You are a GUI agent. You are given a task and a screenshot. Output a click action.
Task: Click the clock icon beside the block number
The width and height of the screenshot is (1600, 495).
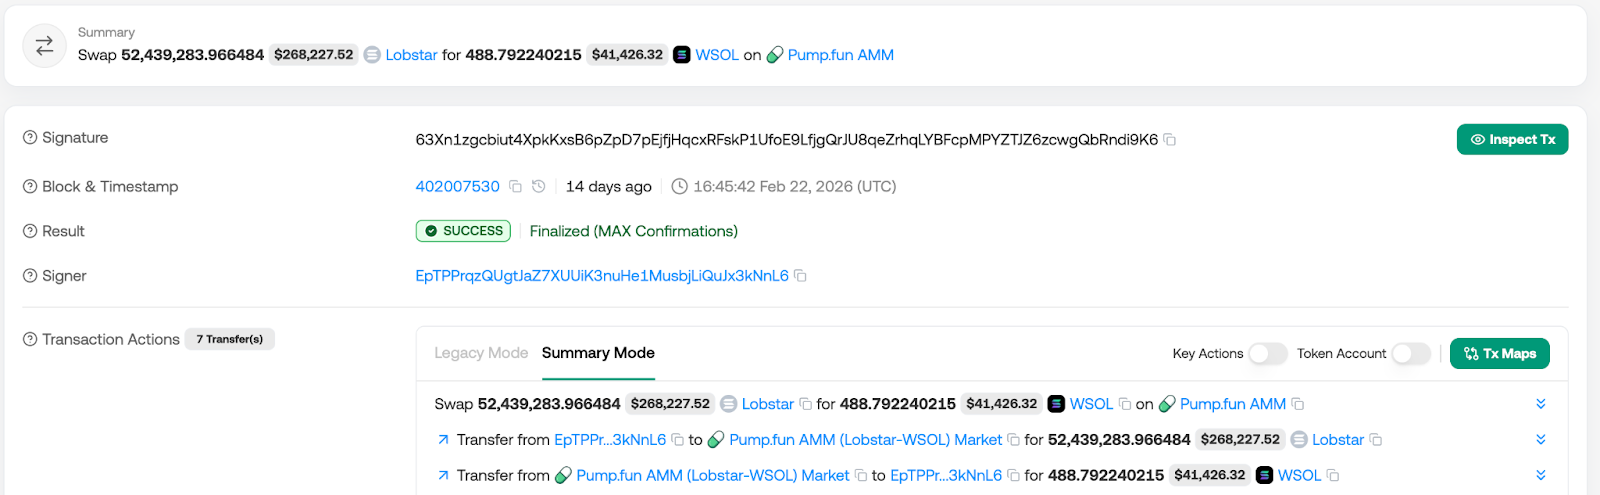pos(538,186)
